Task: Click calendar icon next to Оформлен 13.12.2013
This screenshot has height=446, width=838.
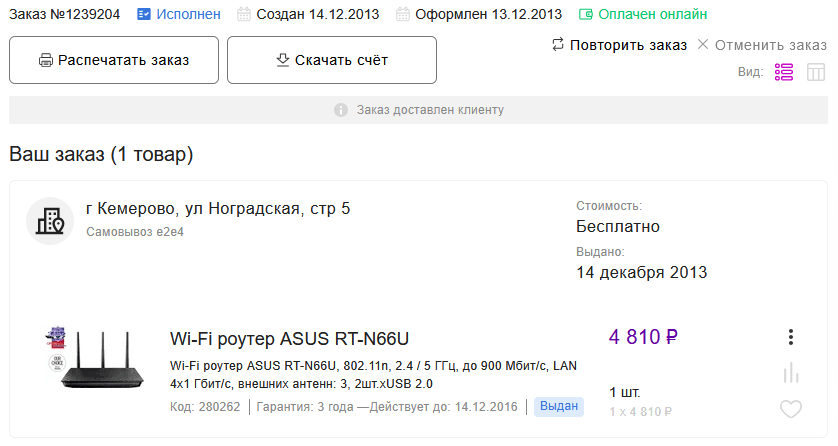Action: (402, 14)
